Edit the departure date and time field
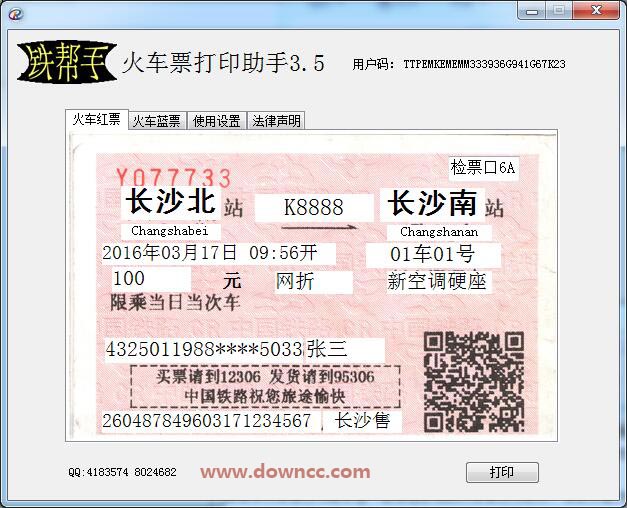627x508 pixels. coord(218,253)
